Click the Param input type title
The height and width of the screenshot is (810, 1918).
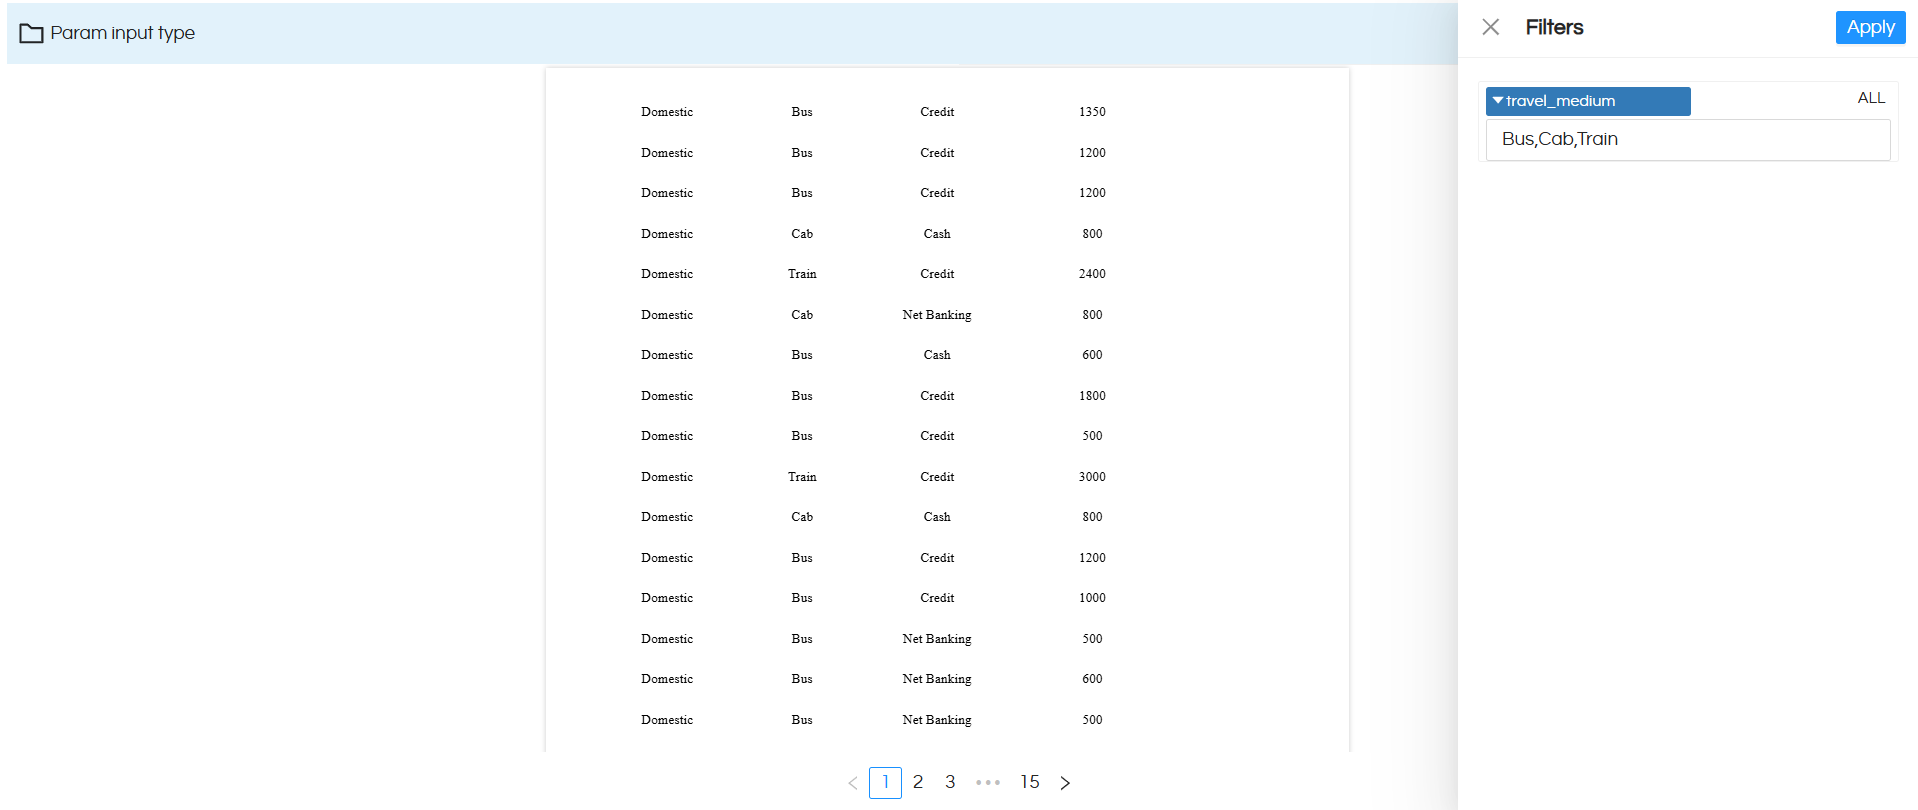pos(122,33)
